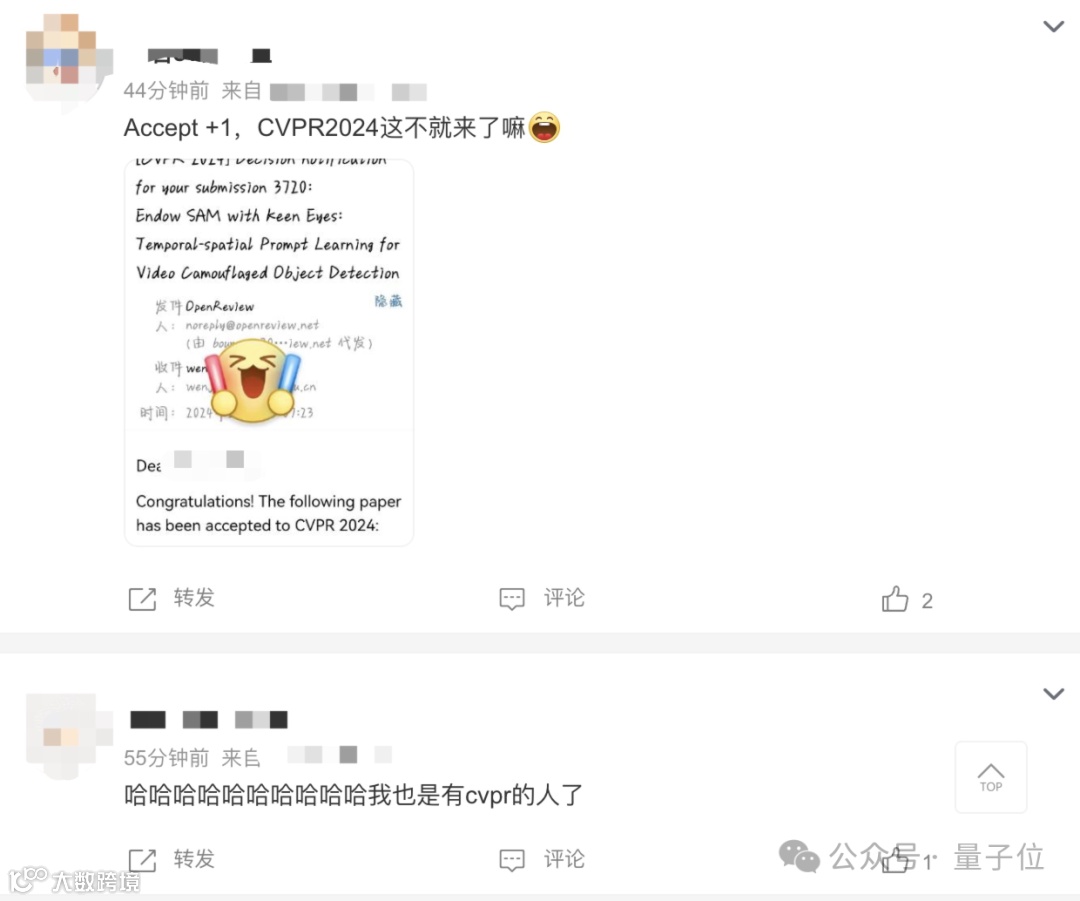Open the attached CVPR acceptance email image
Screen dimensions: 1080x901
coord(269,353)
